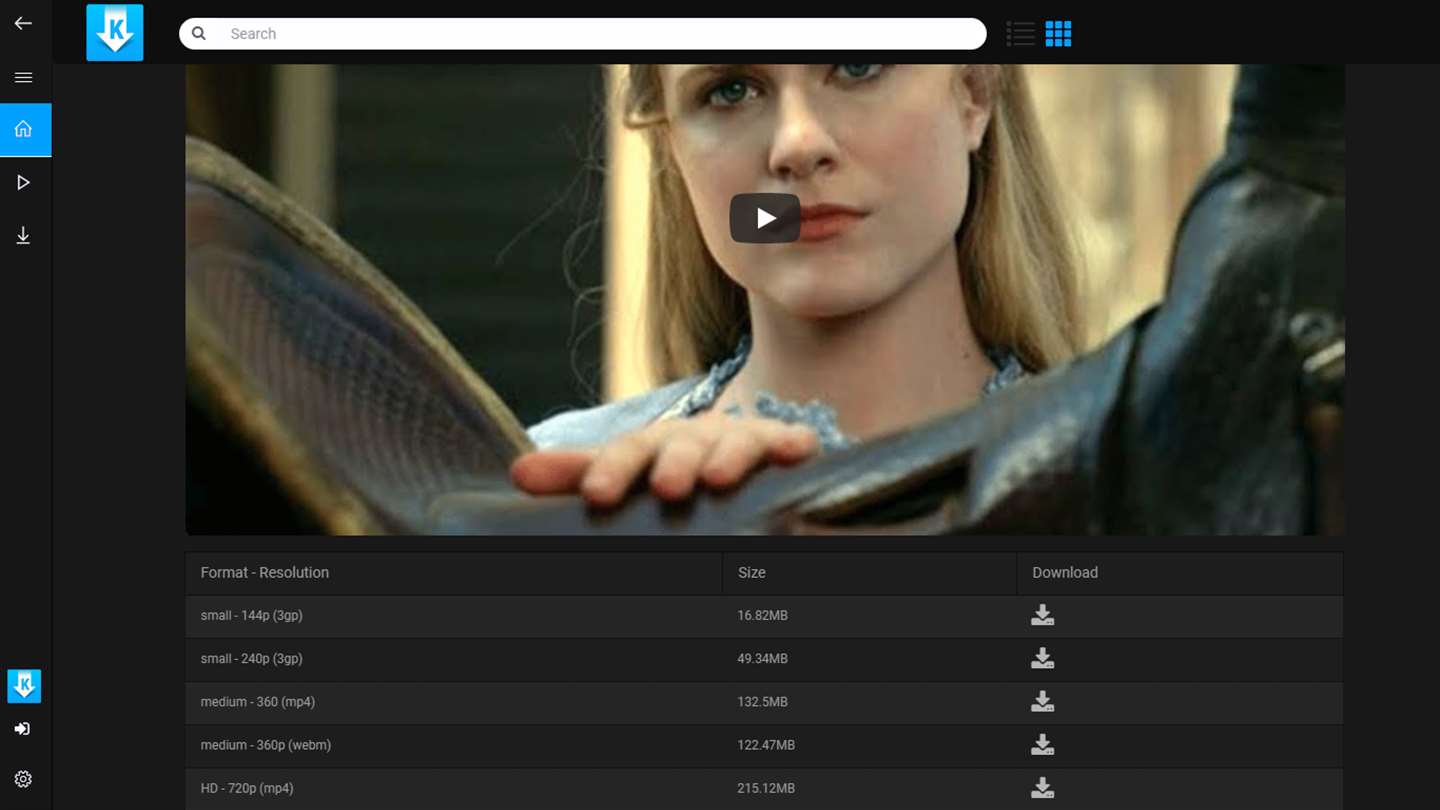The image size is (1440, 810).
Task: Open the player section via play icon
Action: (23, 183)
